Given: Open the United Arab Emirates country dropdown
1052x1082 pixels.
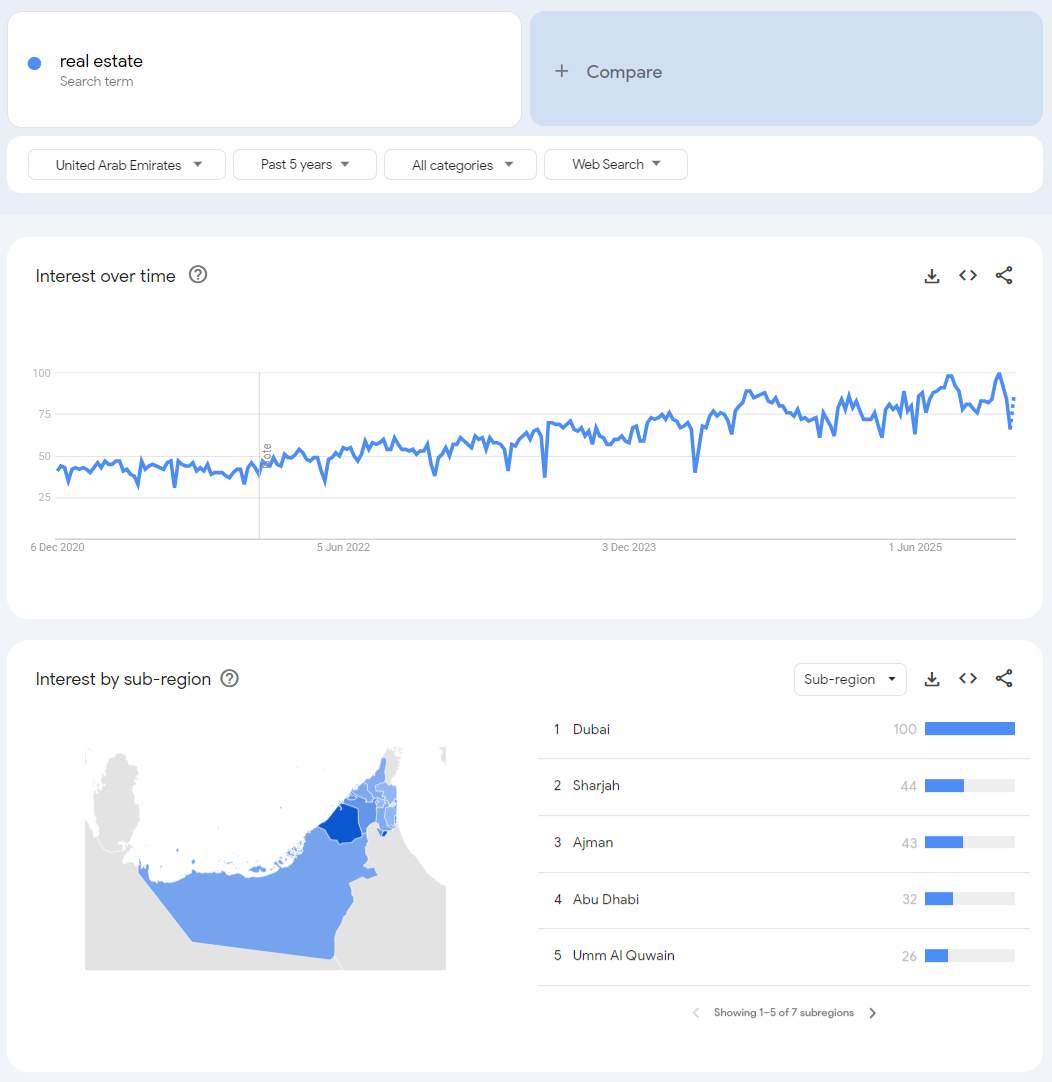Looking at the screenshot, I should pyautogui.click(x=128, y=165).
